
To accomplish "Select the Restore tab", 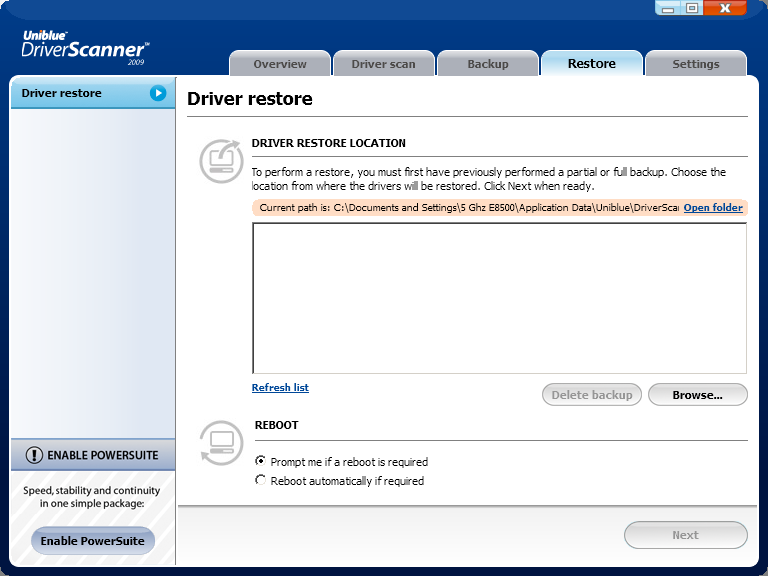I will click(x=591, y=63).
